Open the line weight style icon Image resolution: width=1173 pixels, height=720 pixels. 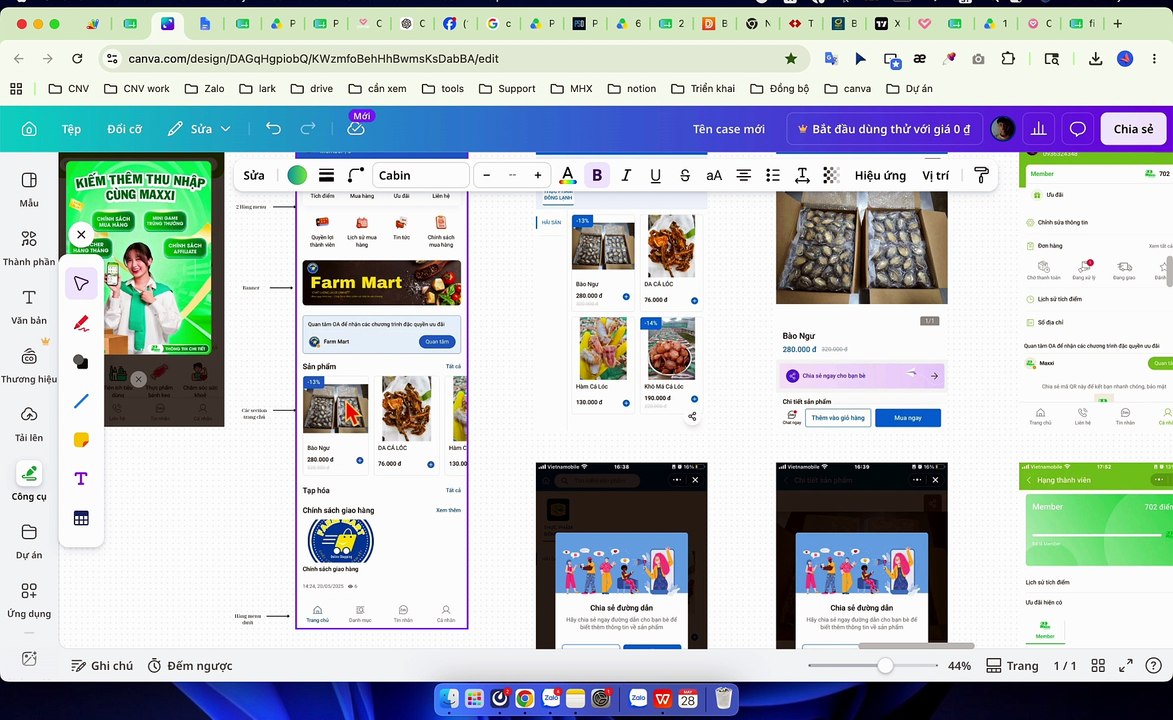pyautogui.click(x=326, y=175)
